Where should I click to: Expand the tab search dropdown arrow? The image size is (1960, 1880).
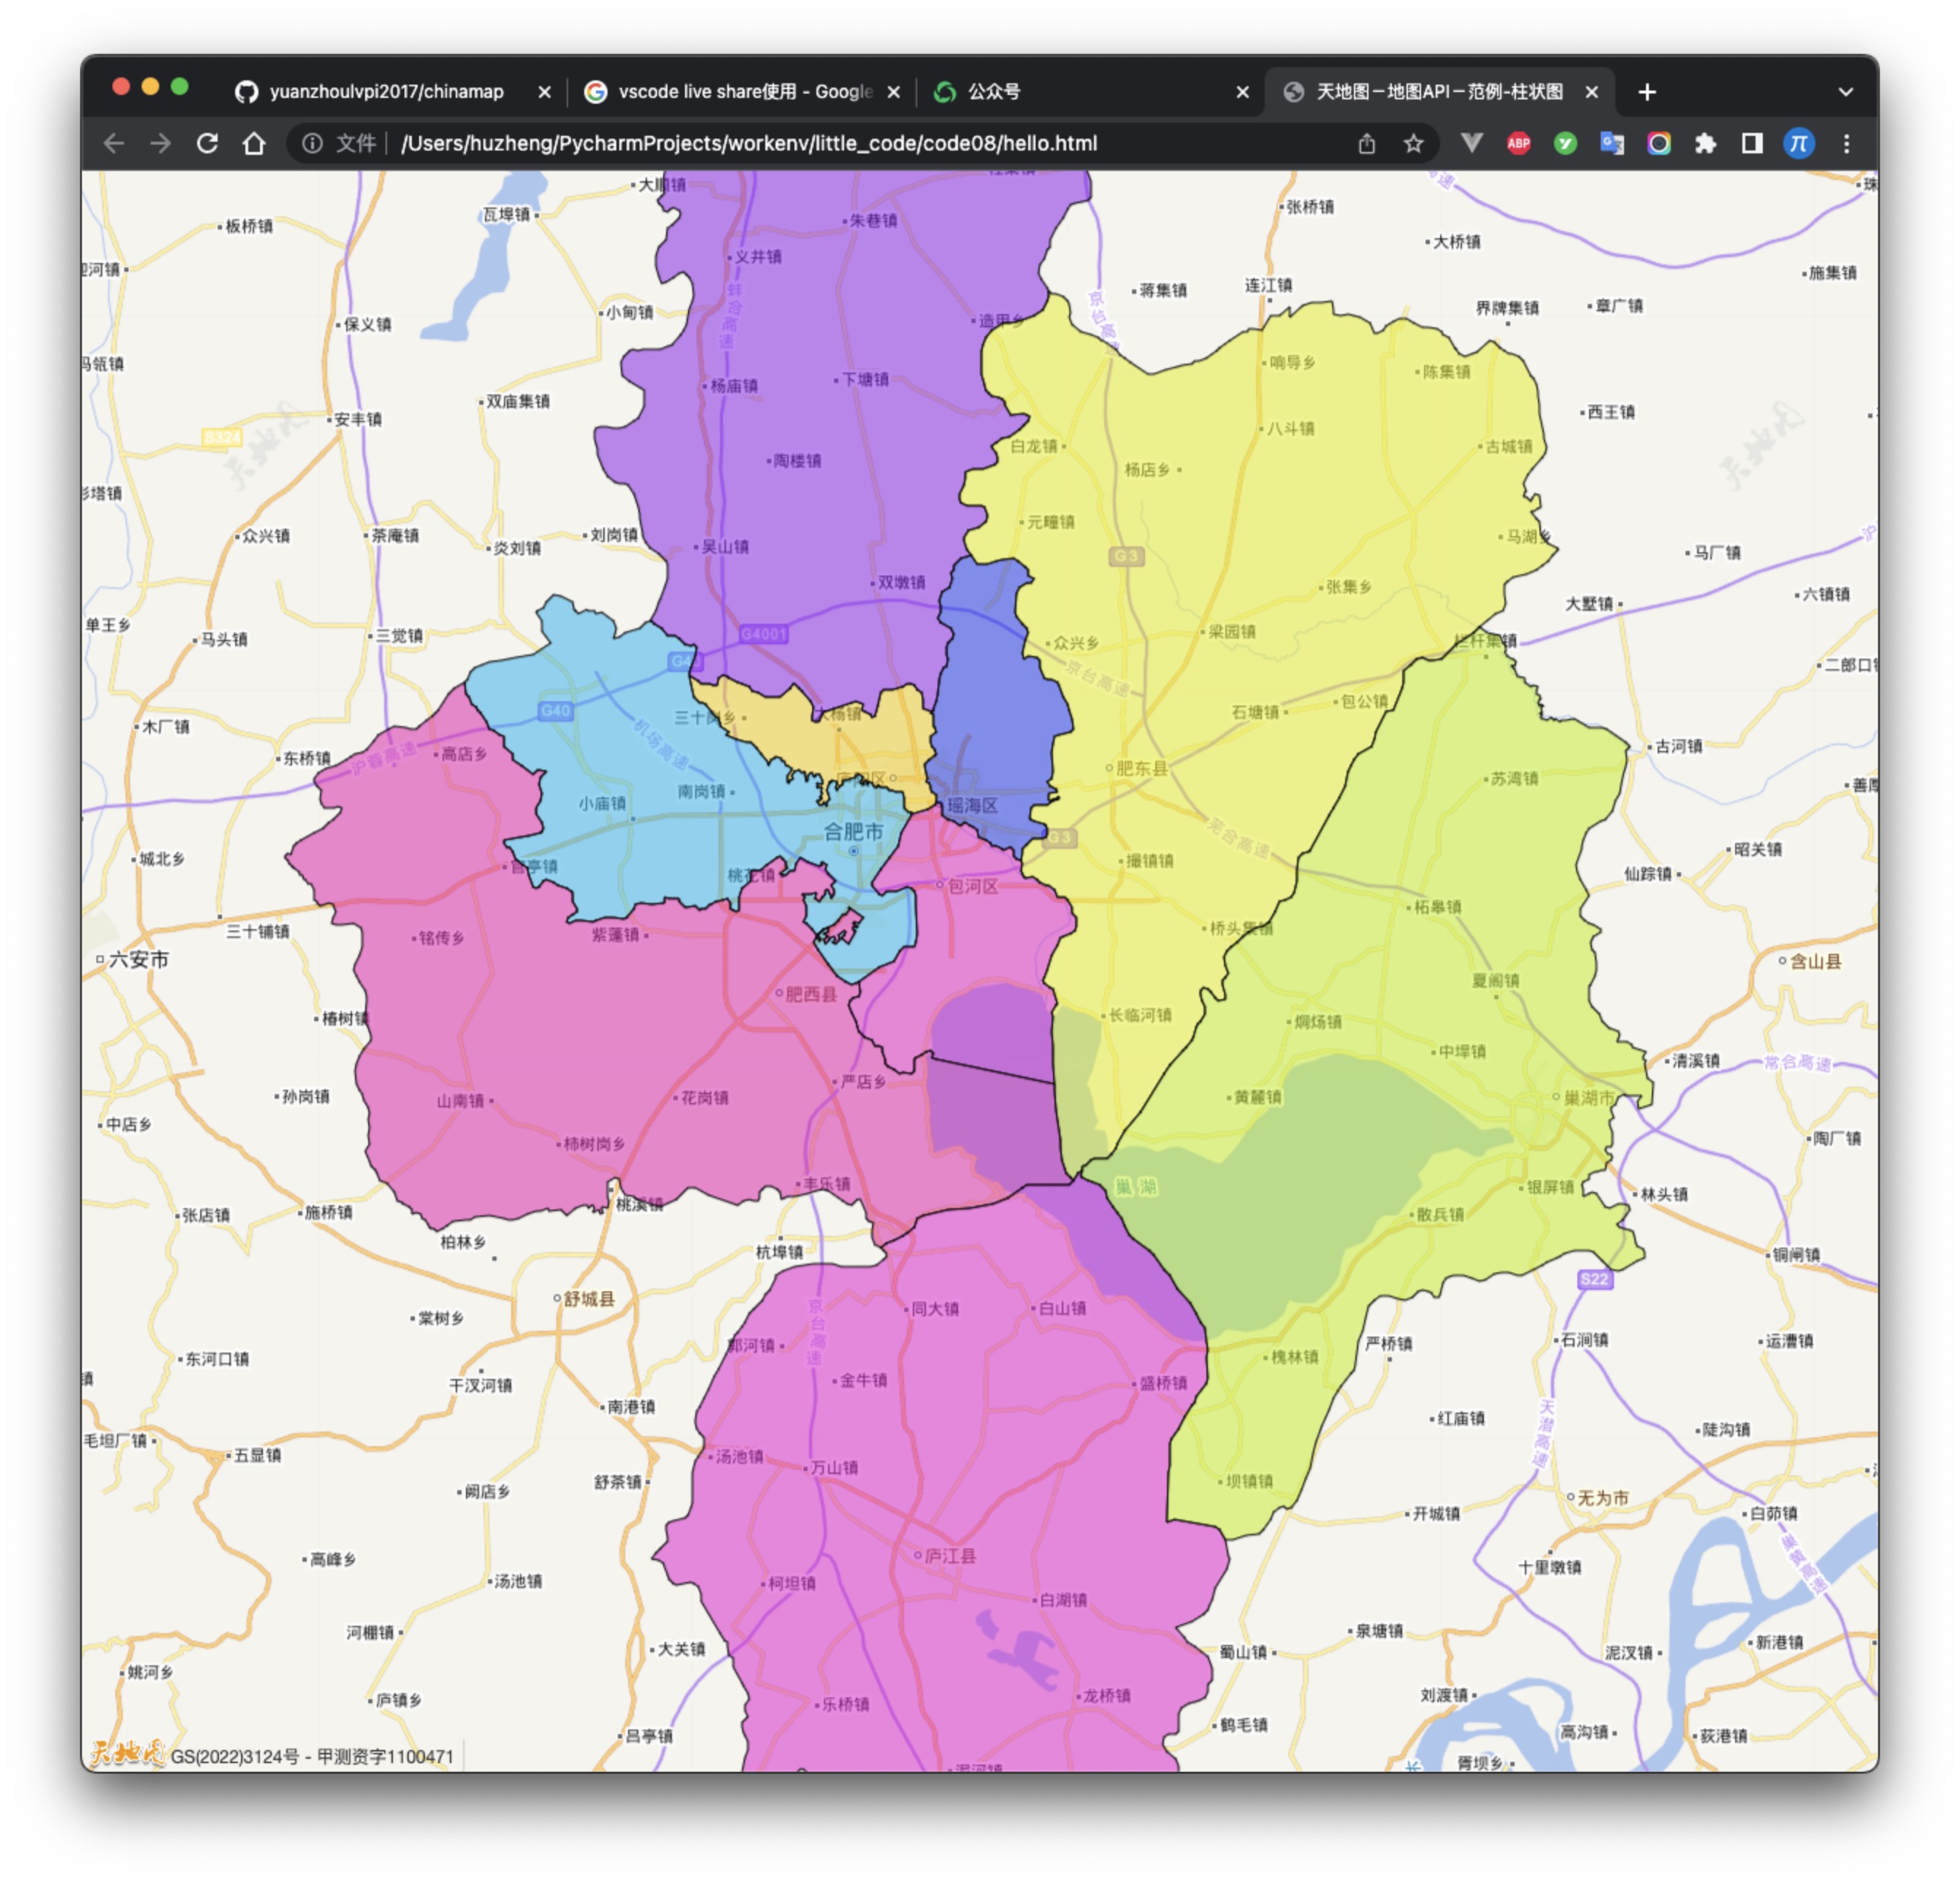point(1845,91)
